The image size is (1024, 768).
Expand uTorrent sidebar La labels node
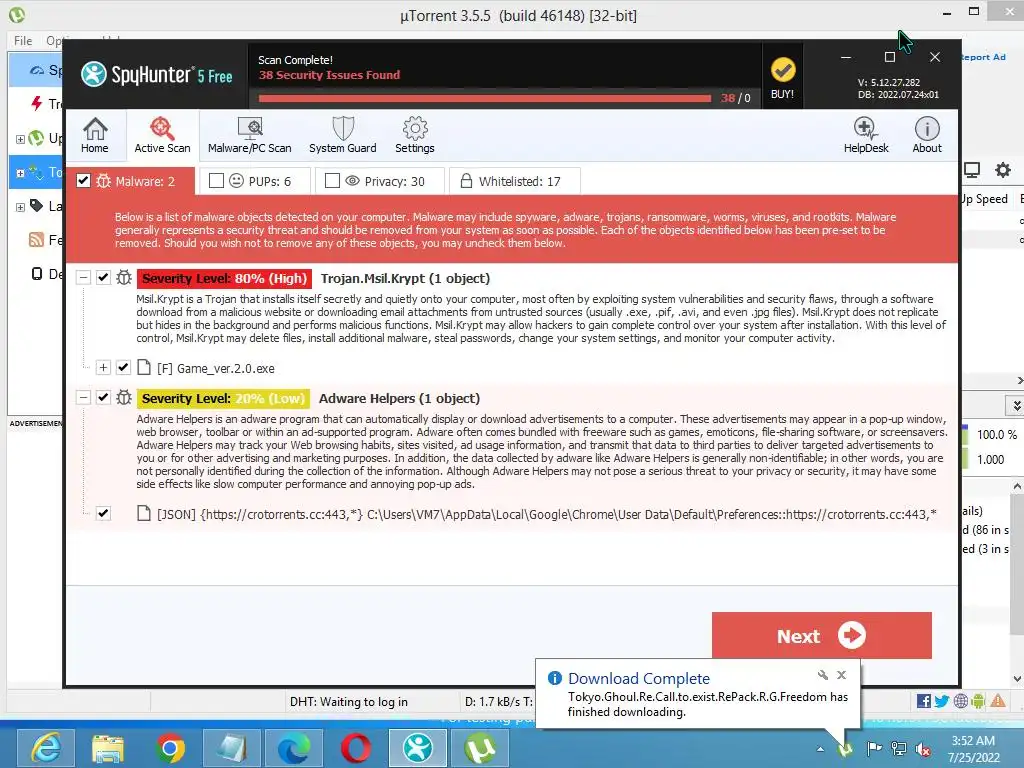(20, 207)
